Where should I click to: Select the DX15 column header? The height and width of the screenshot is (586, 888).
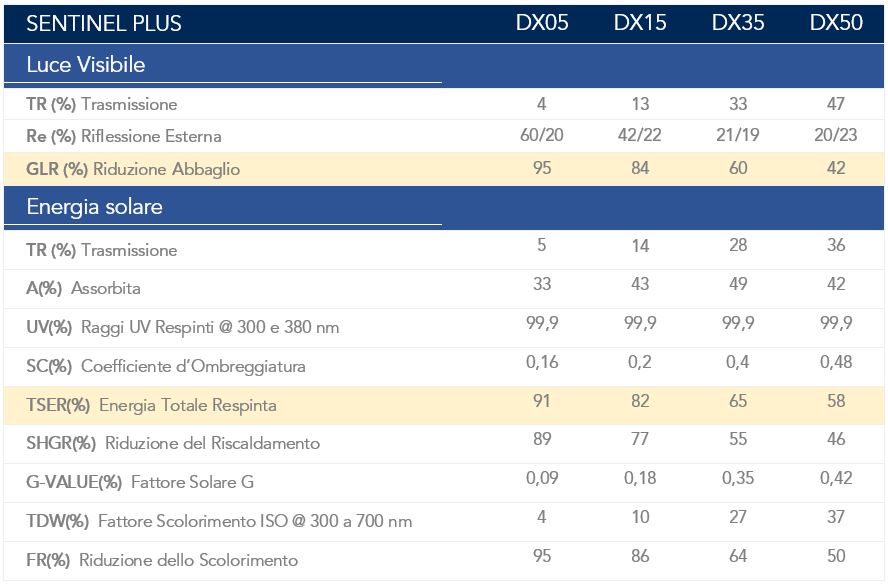[x=640, y=23]
